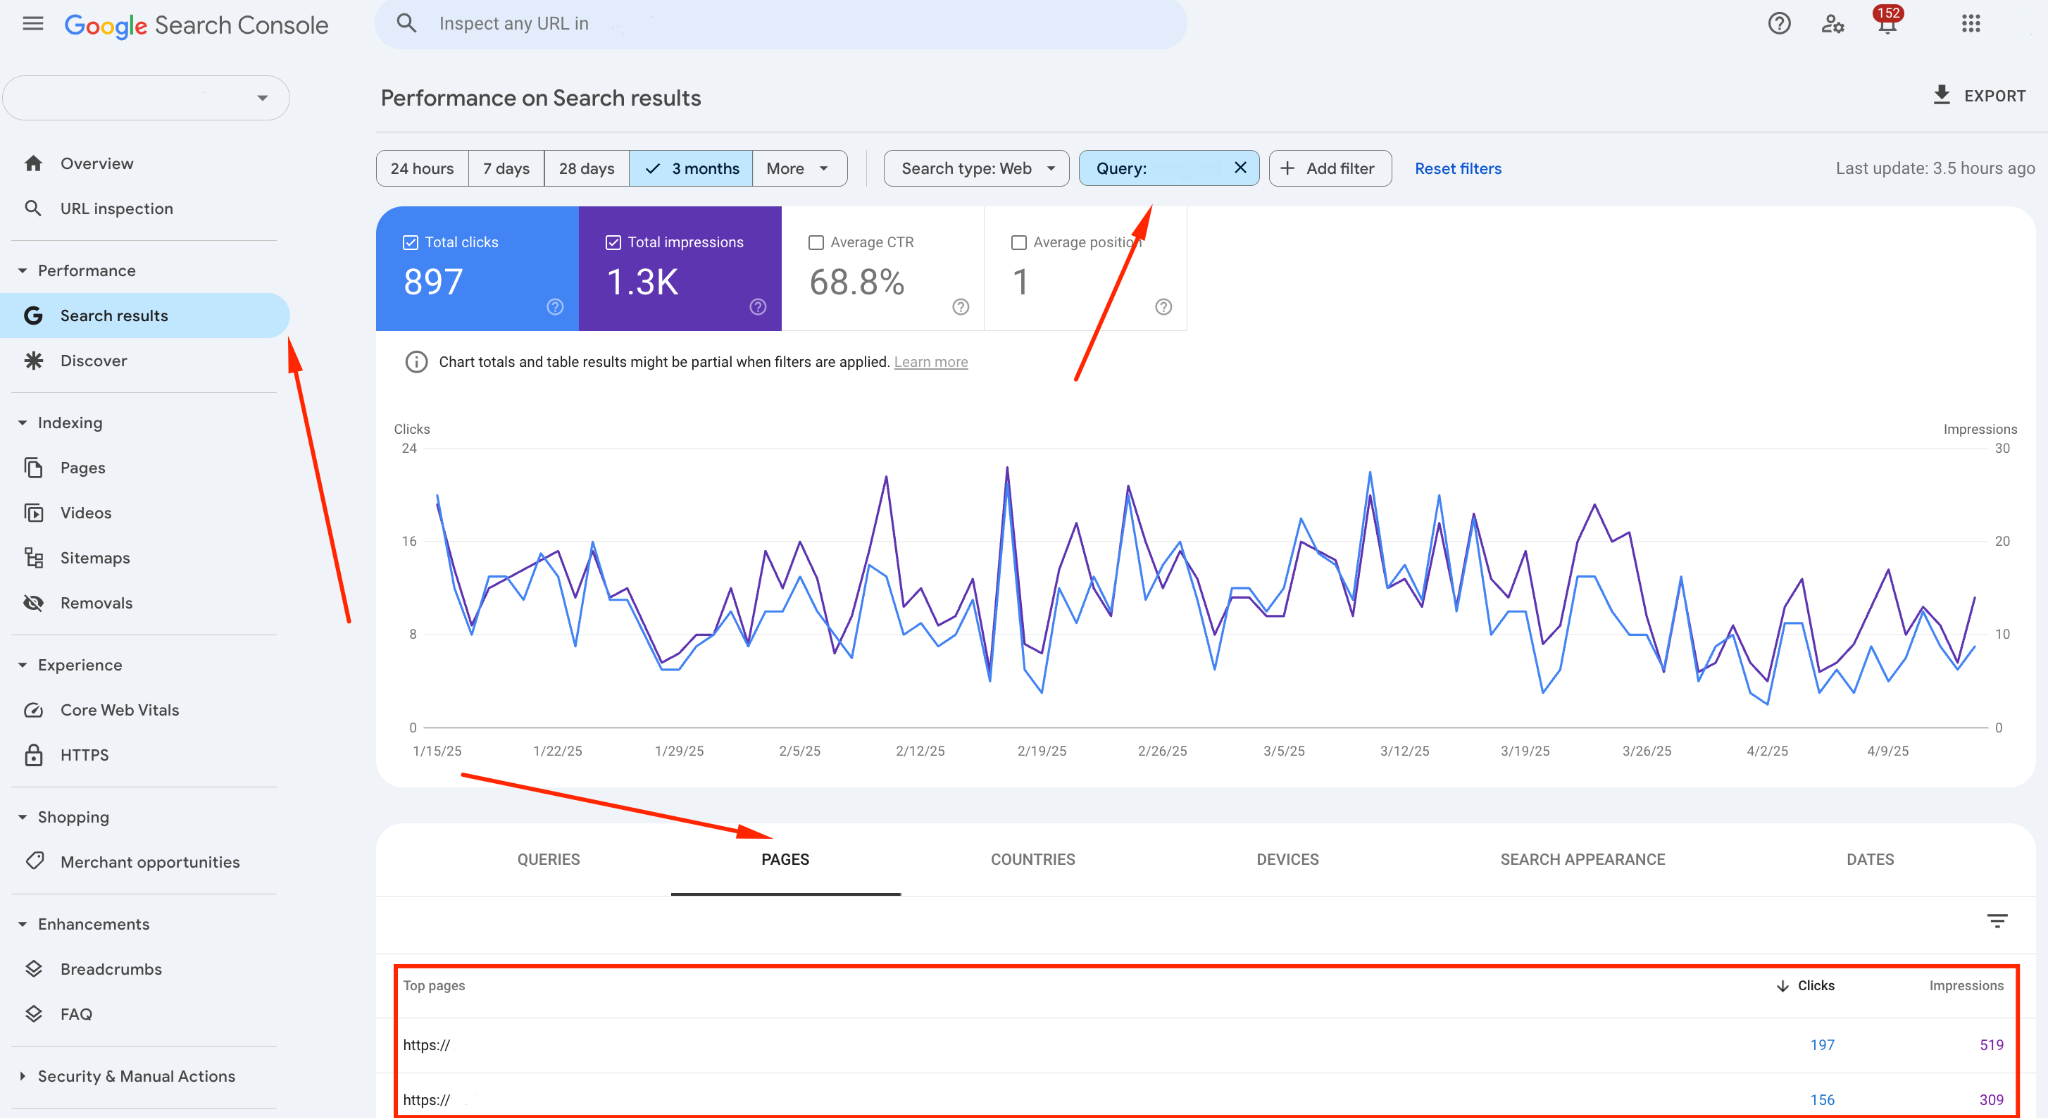Open the More date range dropdown
This screenshot has width=2048, height=1118.
[799, 168]
